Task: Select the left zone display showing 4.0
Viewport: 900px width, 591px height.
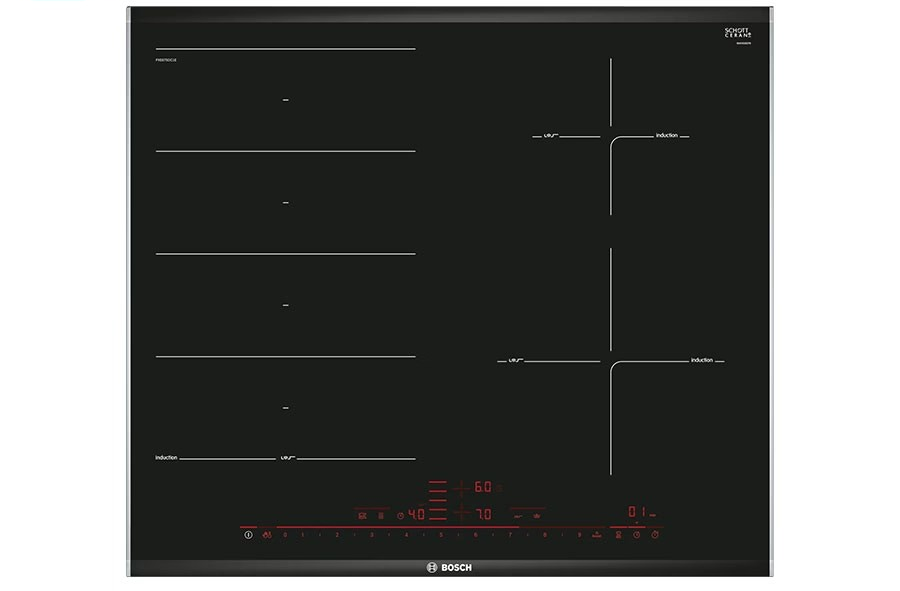Action: pos(415,516)
